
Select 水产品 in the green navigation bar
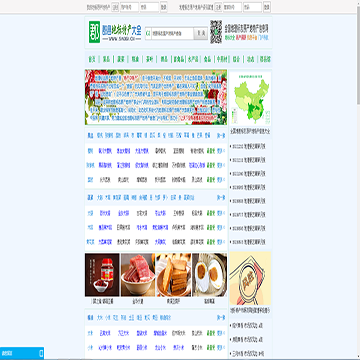192,59
